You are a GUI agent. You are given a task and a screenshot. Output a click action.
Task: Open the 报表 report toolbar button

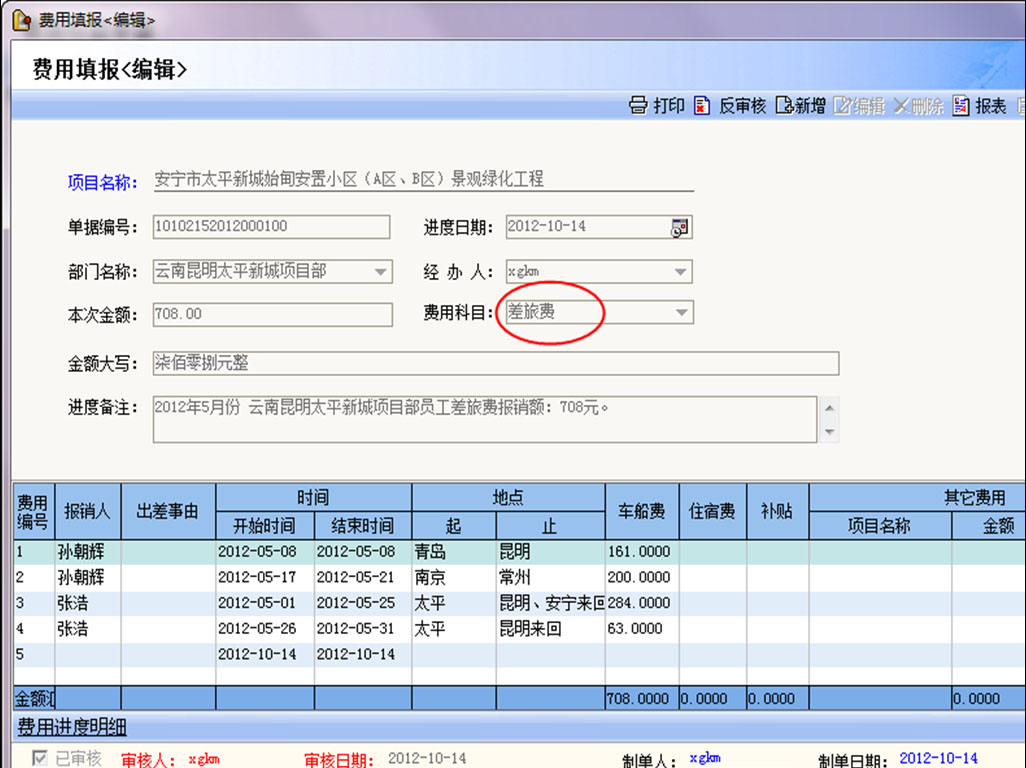point(979,106)
